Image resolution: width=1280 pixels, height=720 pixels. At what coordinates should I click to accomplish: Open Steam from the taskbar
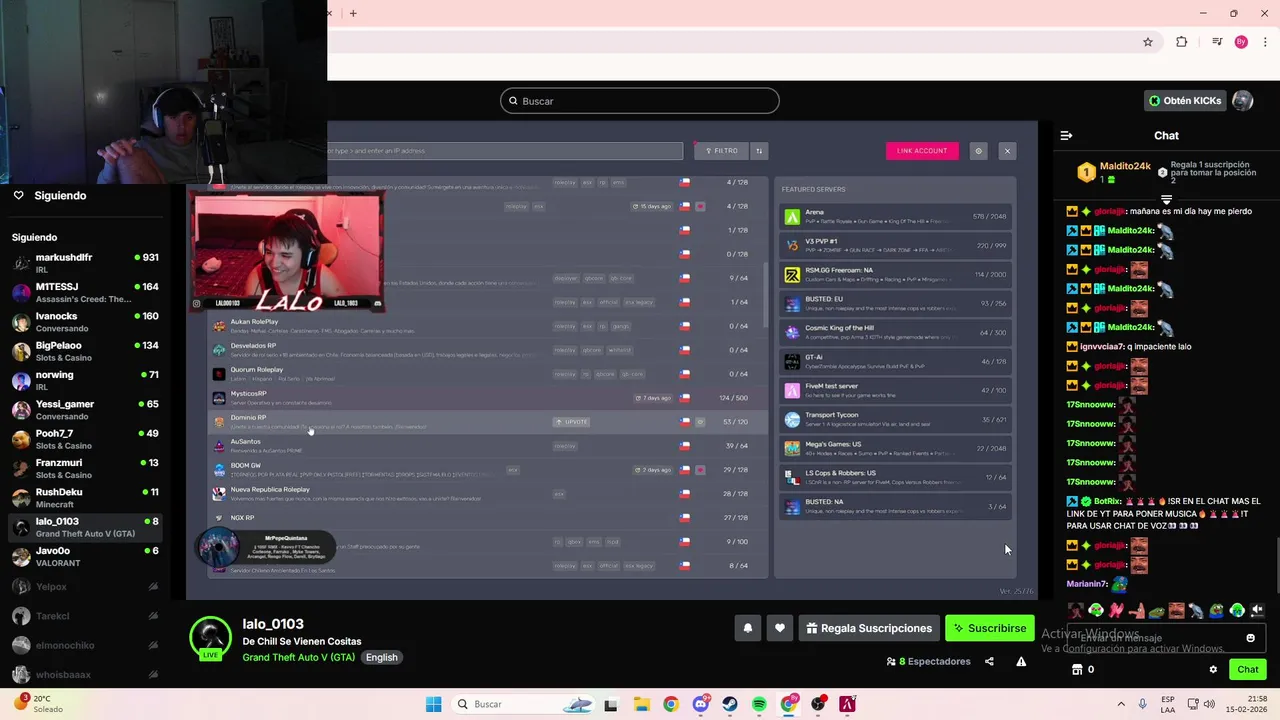tap(730, 704)
